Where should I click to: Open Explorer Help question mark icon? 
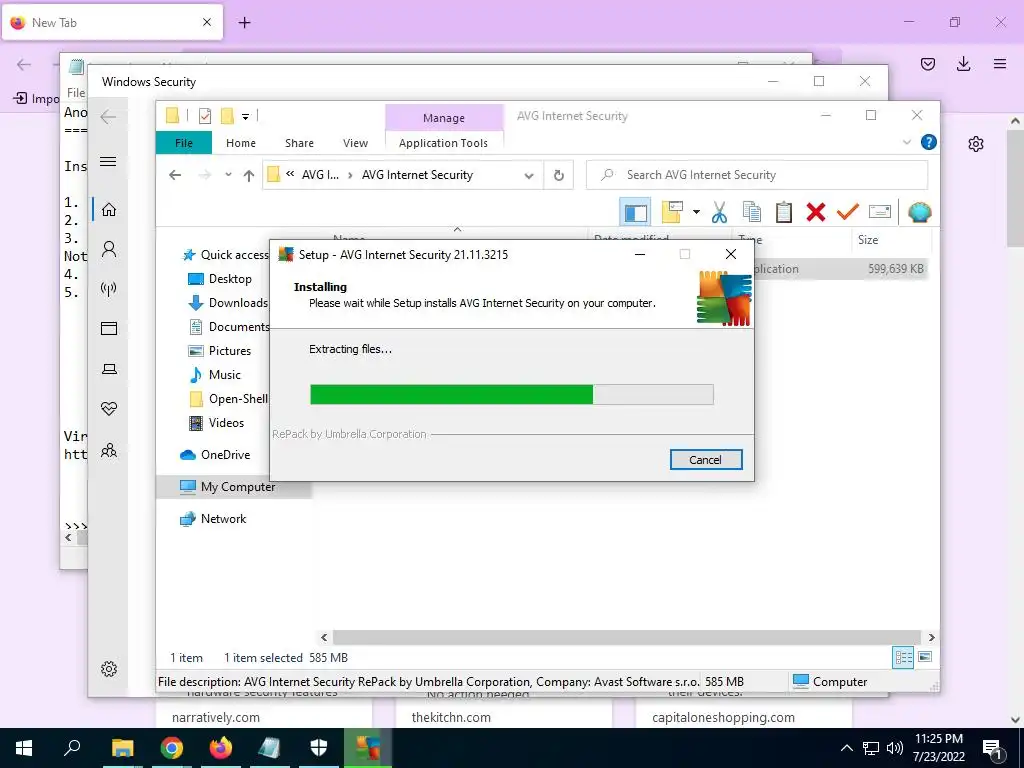point(928,142)
